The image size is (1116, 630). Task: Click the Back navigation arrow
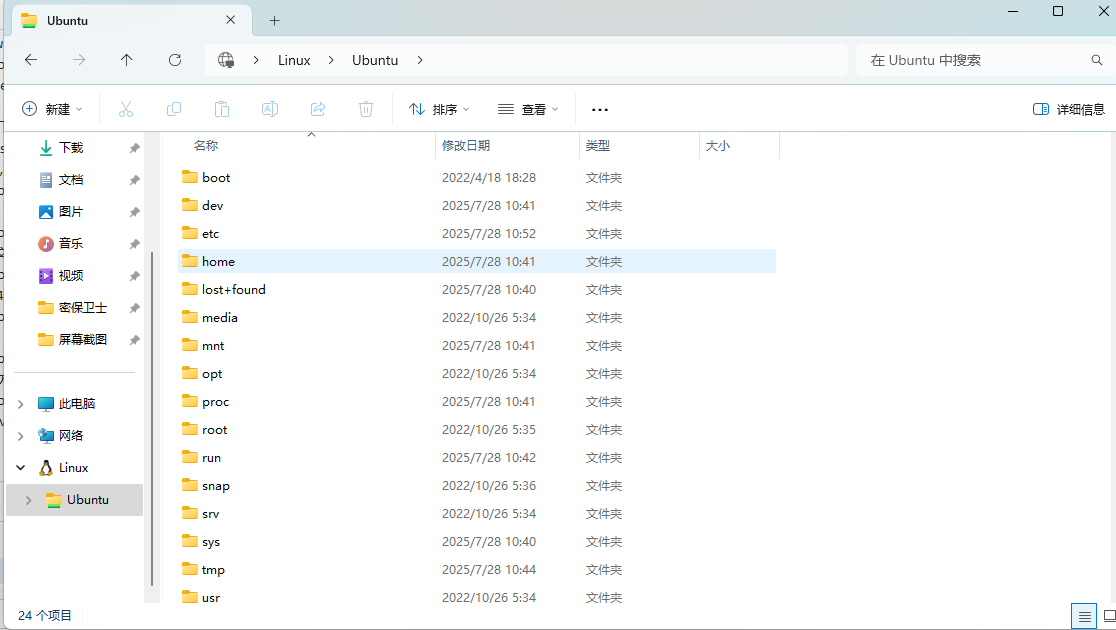coord(31,60)
